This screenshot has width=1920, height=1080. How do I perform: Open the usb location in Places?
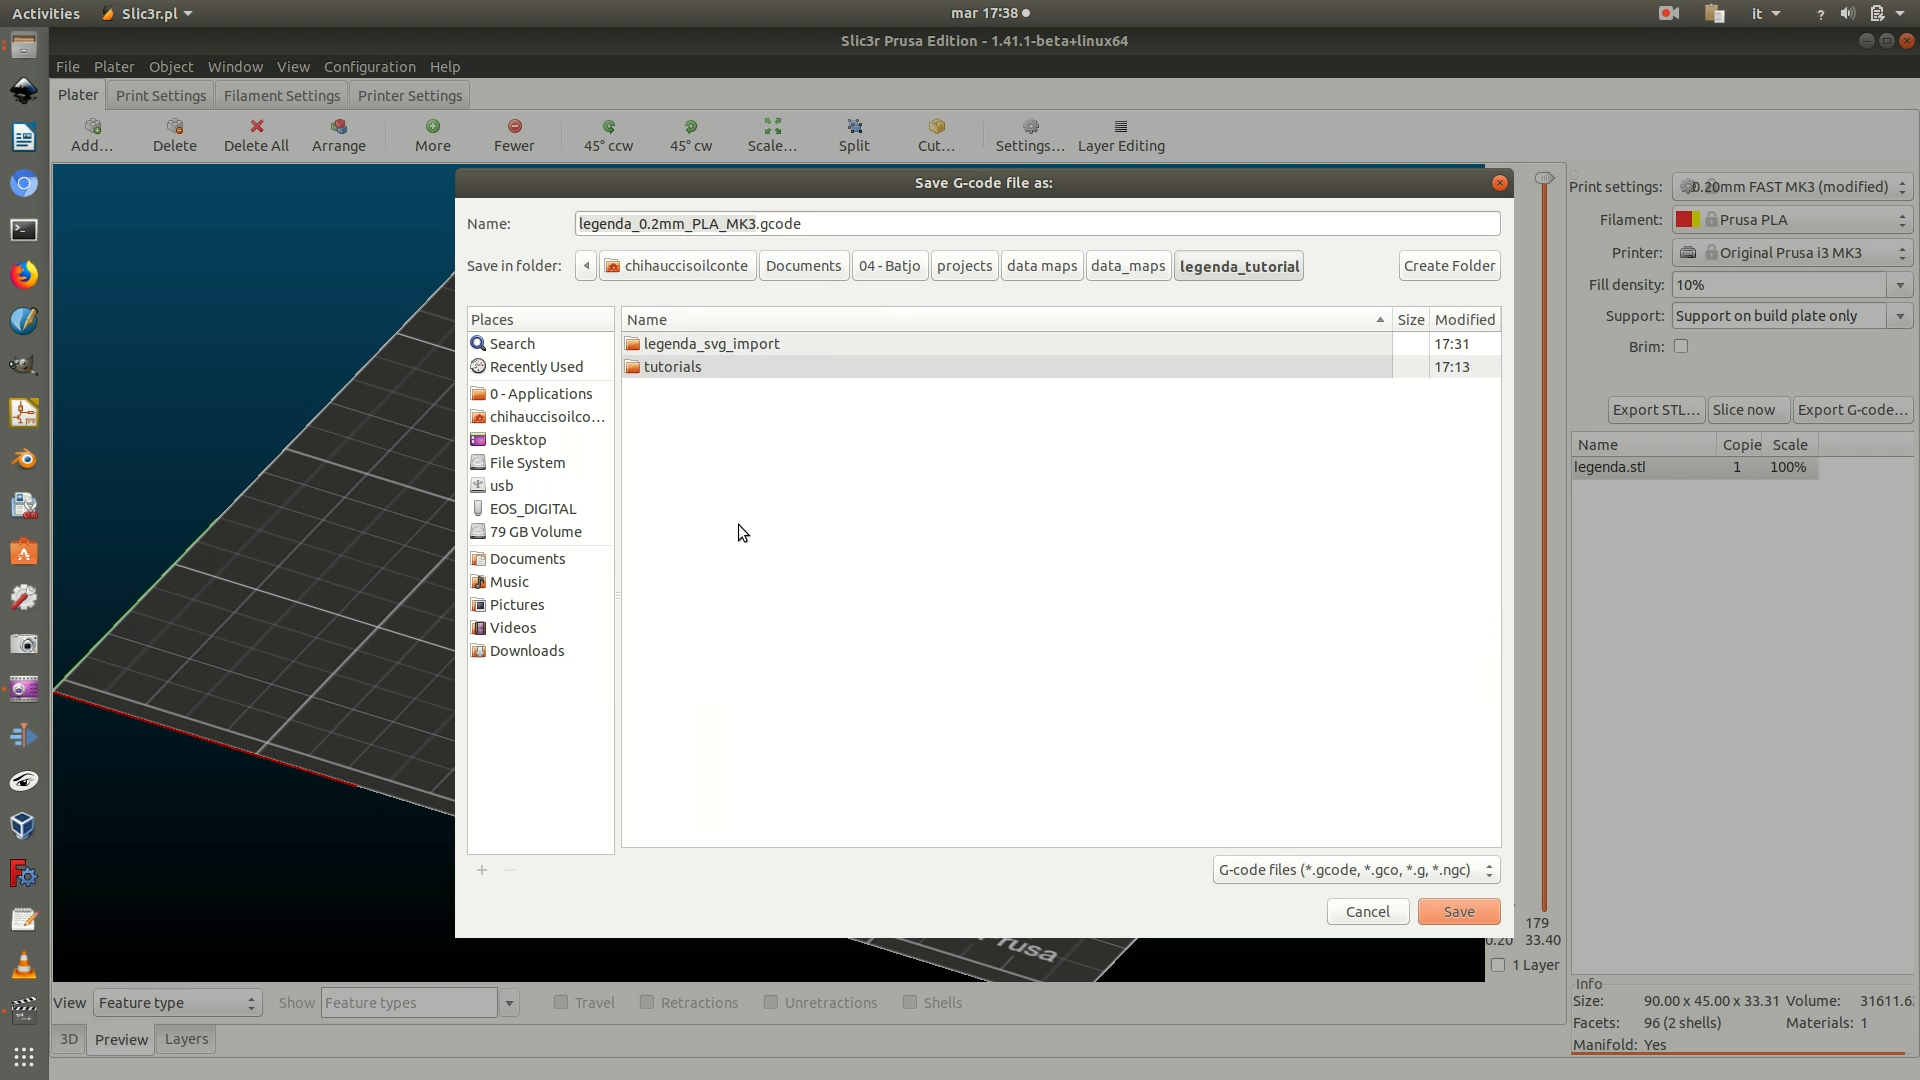pyautogui.click(x=540, y=486)
